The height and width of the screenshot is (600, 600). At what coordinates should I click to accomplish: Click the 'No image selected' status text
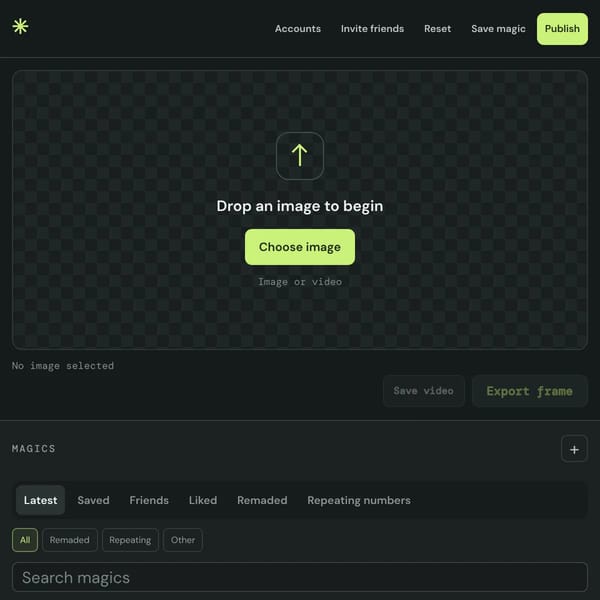[63, 365]
